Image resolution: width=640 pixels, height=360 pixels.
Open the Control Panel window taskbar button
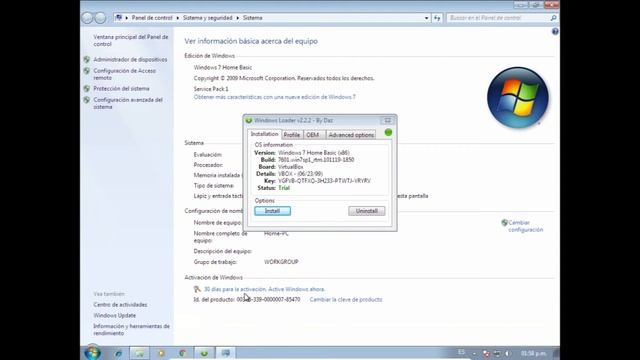coord(225,353)
